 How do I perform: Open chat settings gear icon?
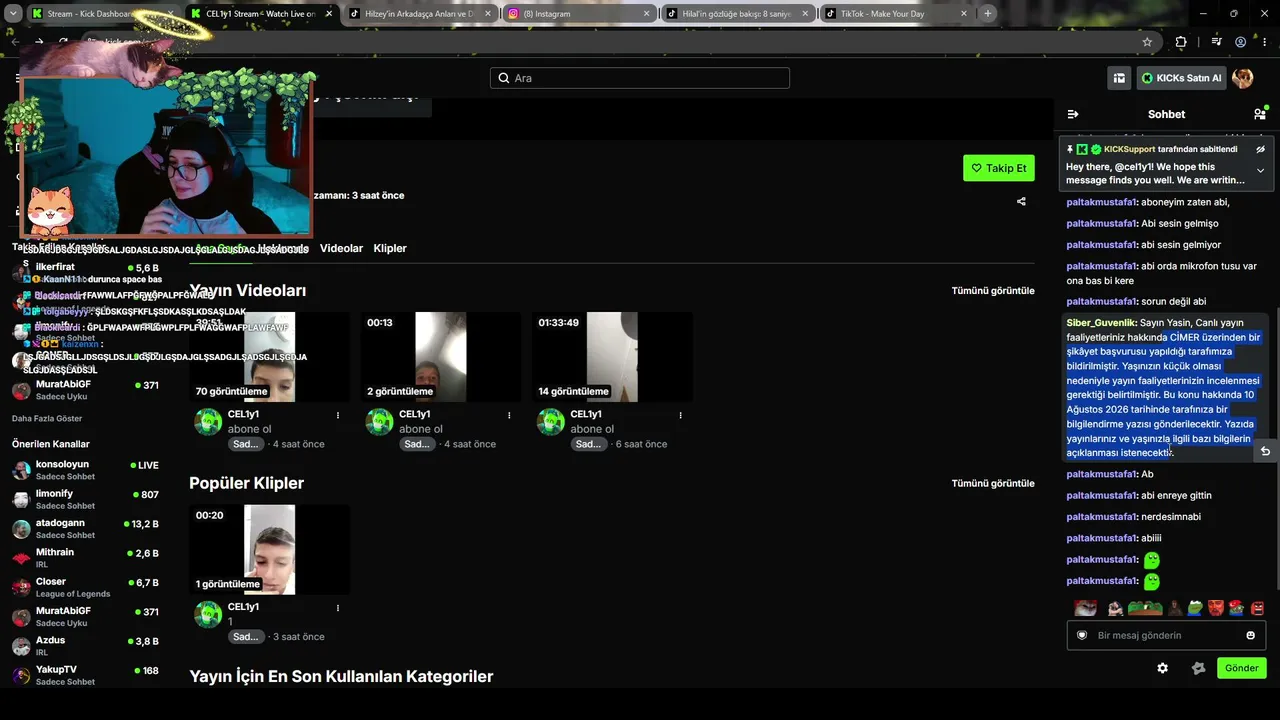tap(1162, 668)
